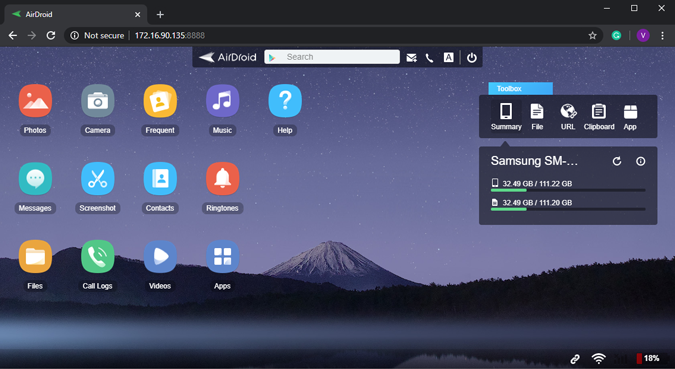Open the Videos app icon
675x369 pixels.
point(160,257)
